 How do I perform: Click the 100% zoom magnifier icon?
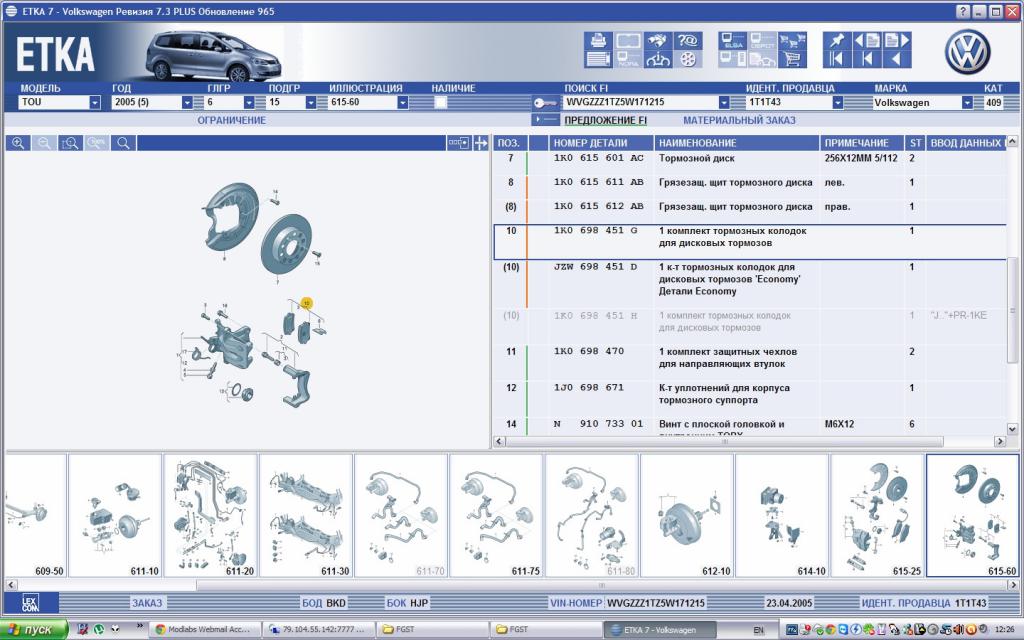click(97, 143)
